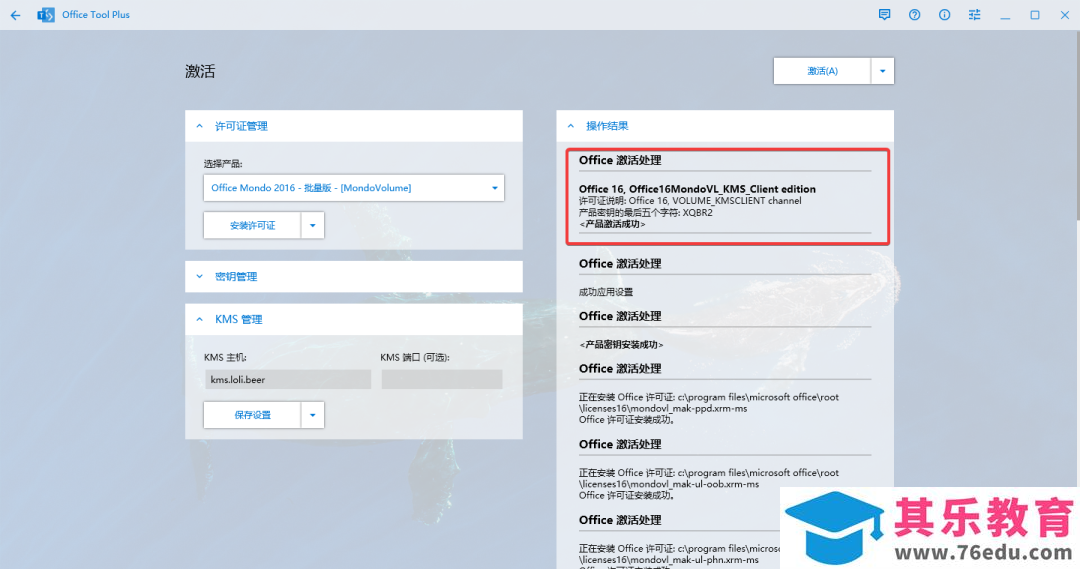Go back with the arrow icon
The width and height of the screenshot is (1080, 569).
(x=15, y=14)
